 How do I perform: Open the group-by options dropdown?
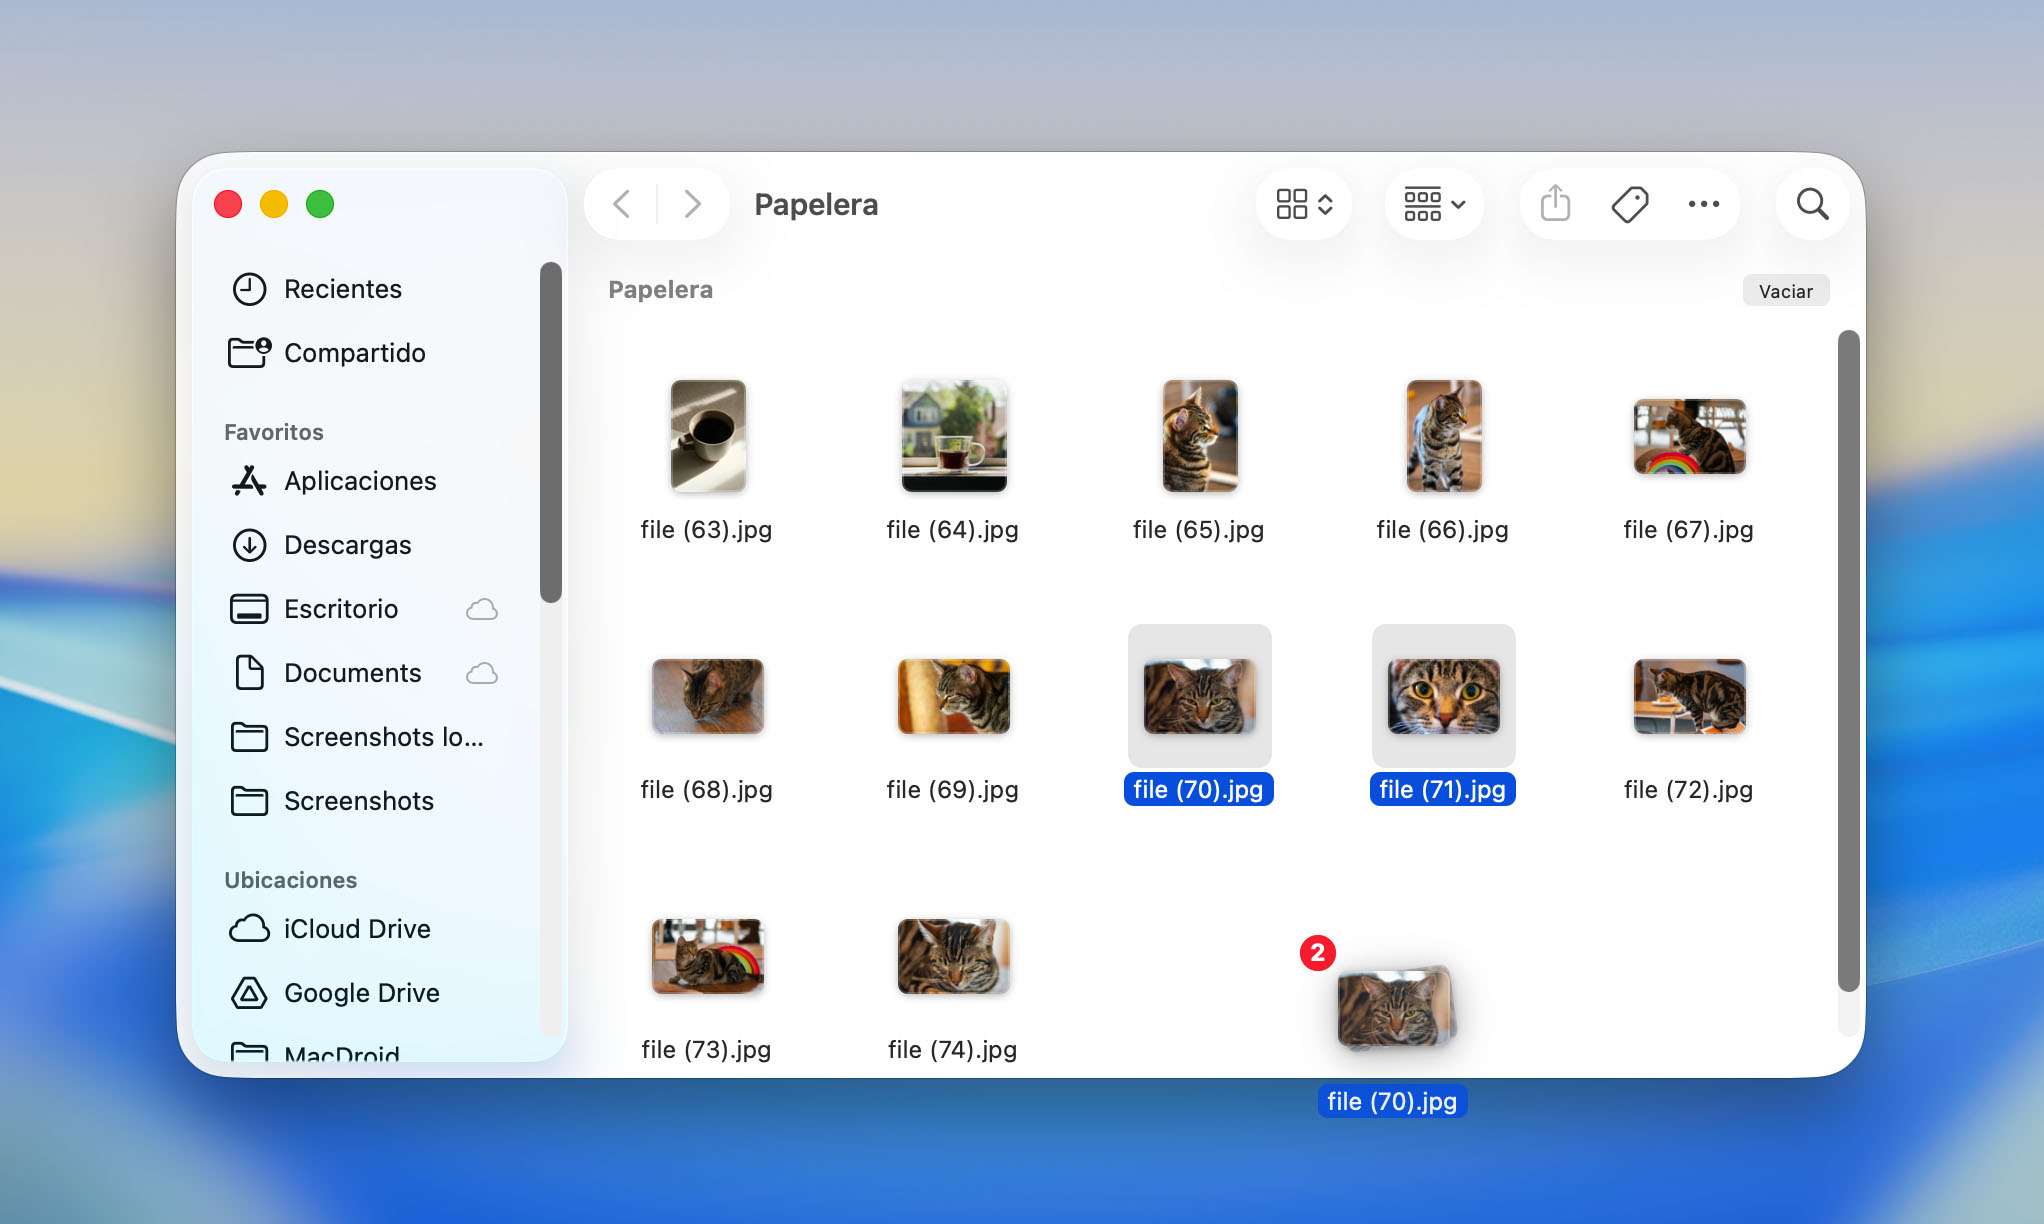point(1434,204)
